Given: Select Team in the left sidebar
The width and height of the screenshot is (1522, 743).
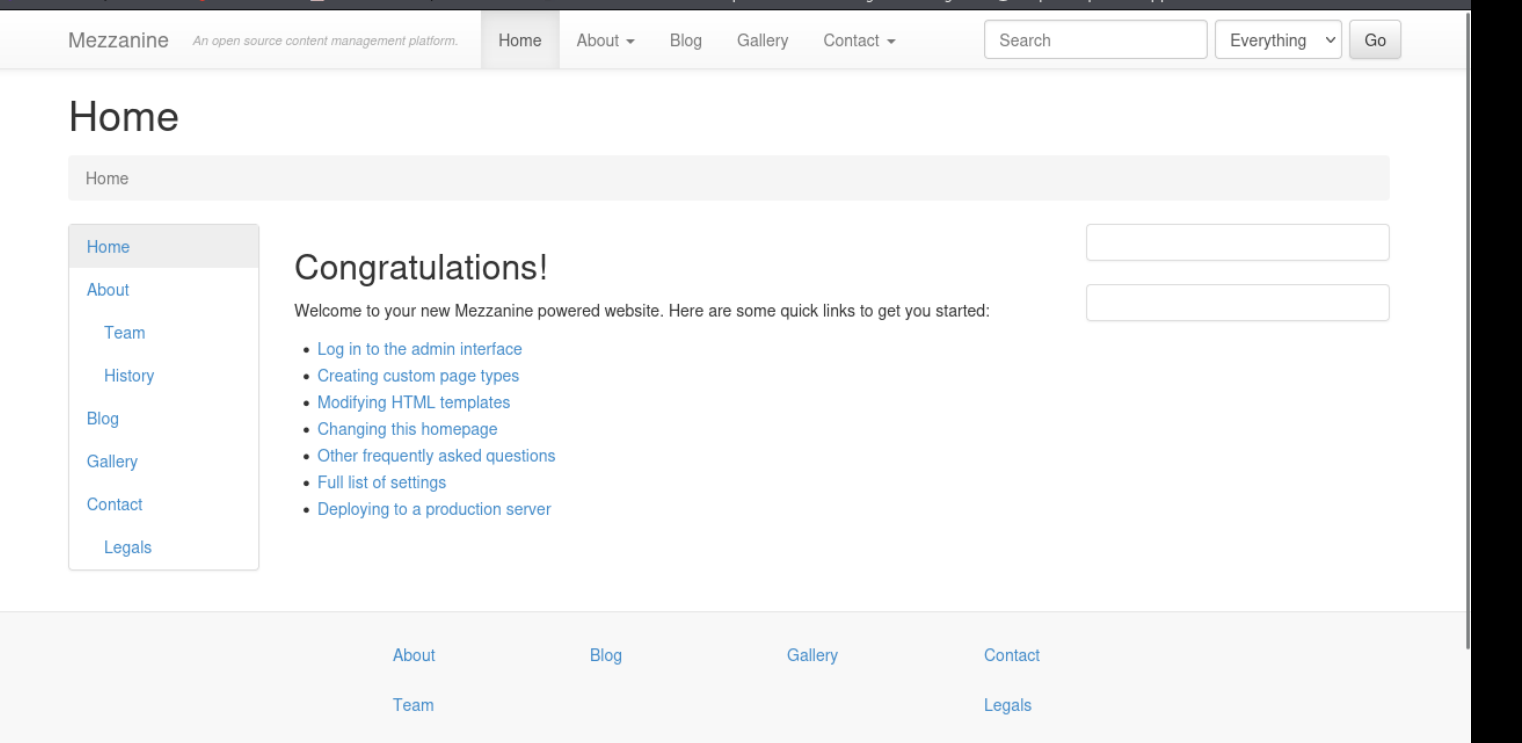Looking at the screenshot, I should coord(124,333).
